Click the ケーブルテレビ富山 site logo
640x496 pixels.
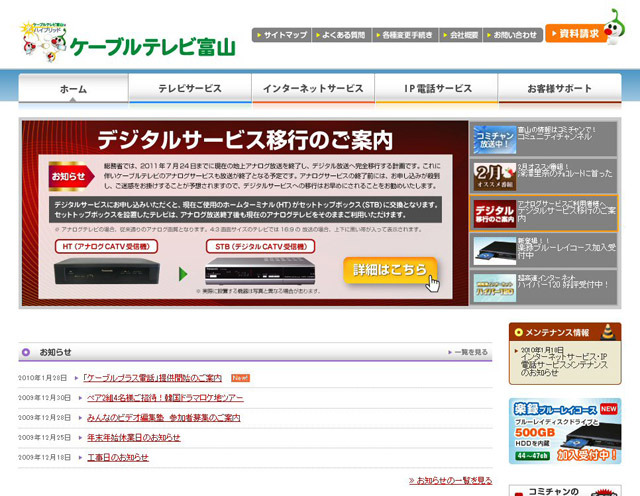click(128, 42)
